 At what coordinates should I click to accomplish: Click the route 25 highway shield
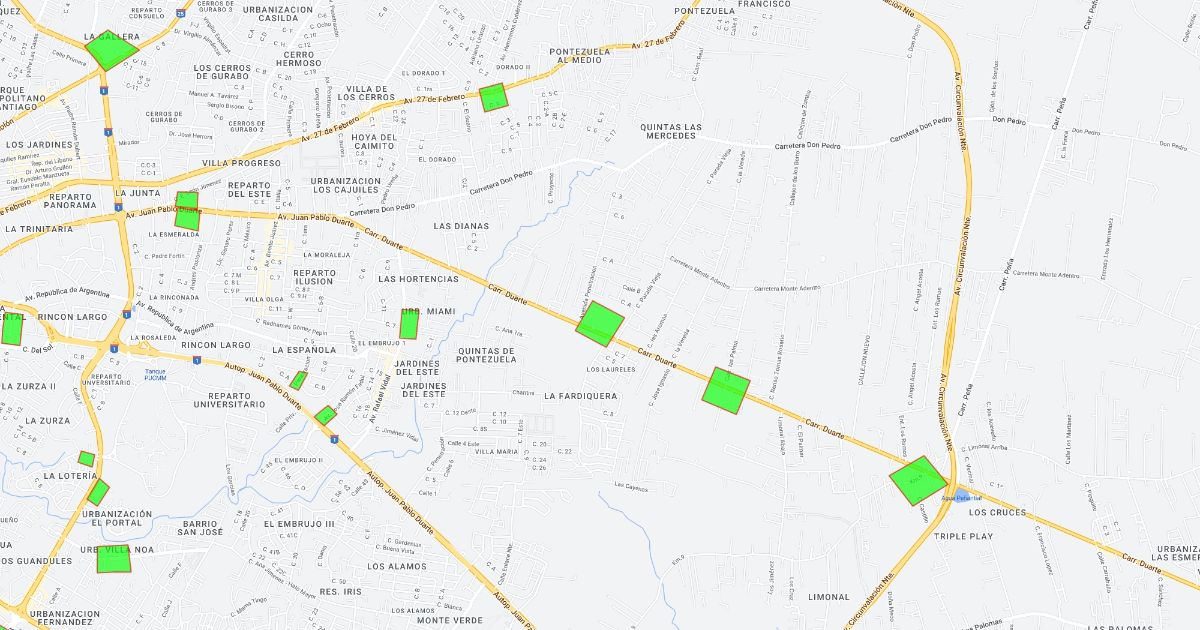179,14
